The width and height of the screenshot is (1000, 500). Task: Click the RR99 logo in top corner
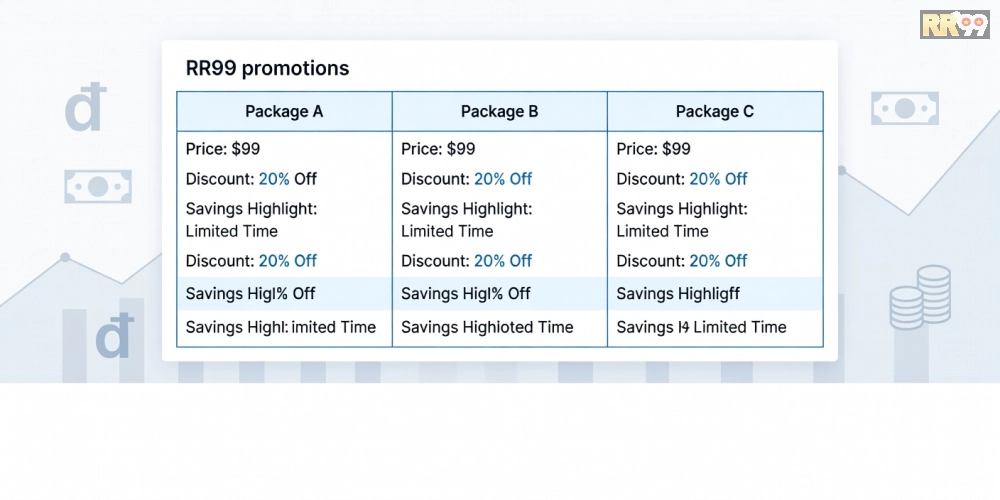coord(955,24)
